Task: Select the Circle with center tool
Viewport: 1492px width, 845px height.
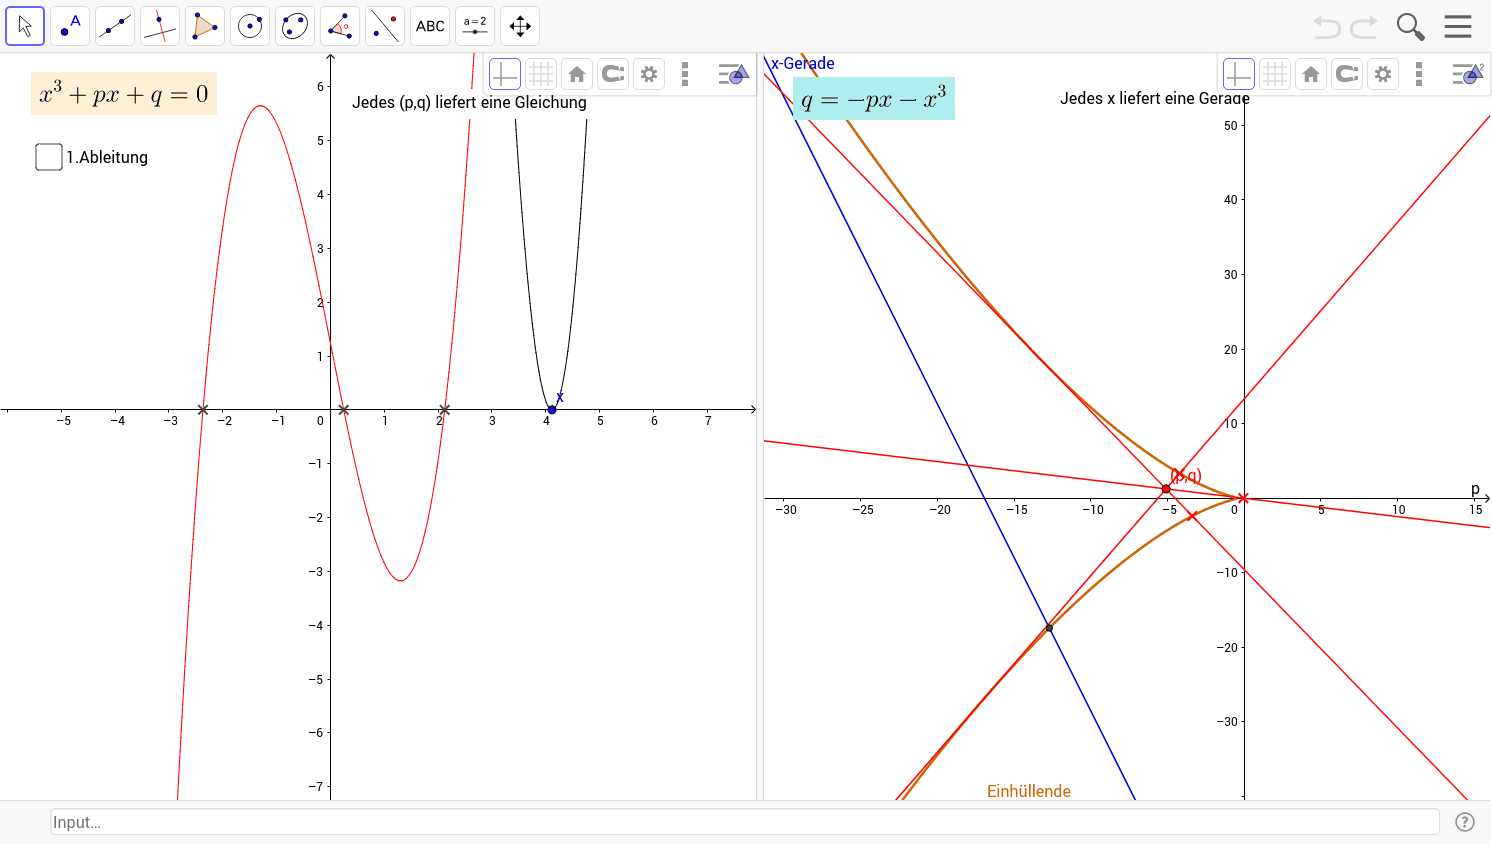Action: coord(250,26)
